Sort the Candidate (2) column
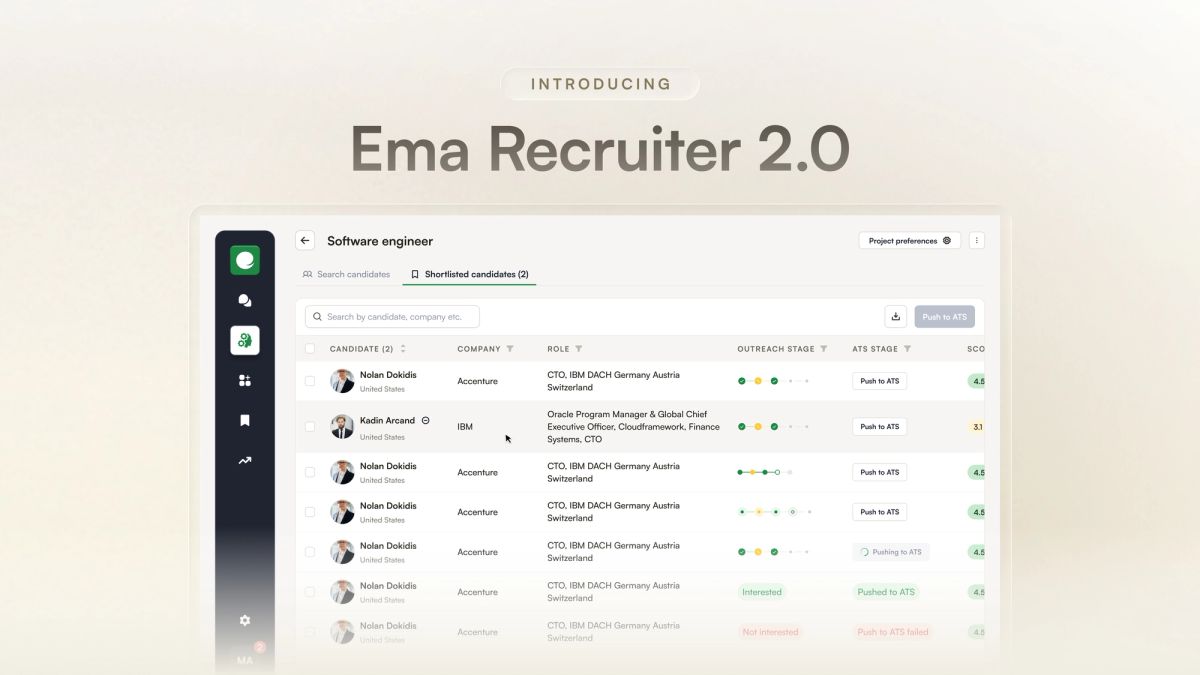 click(403, 349)
